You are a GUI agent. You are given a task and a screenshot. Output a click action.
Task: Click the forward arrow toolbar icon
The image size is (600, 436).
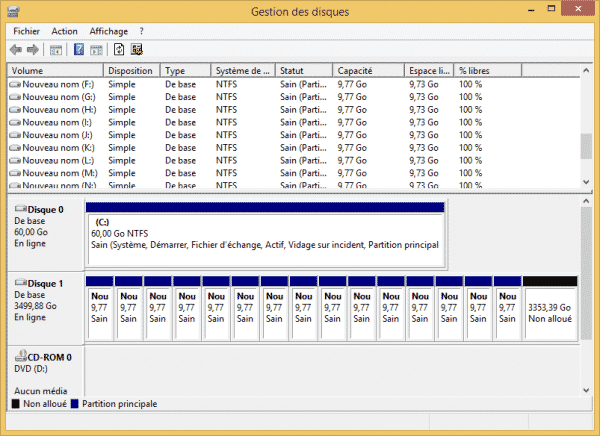click(33, 49)
